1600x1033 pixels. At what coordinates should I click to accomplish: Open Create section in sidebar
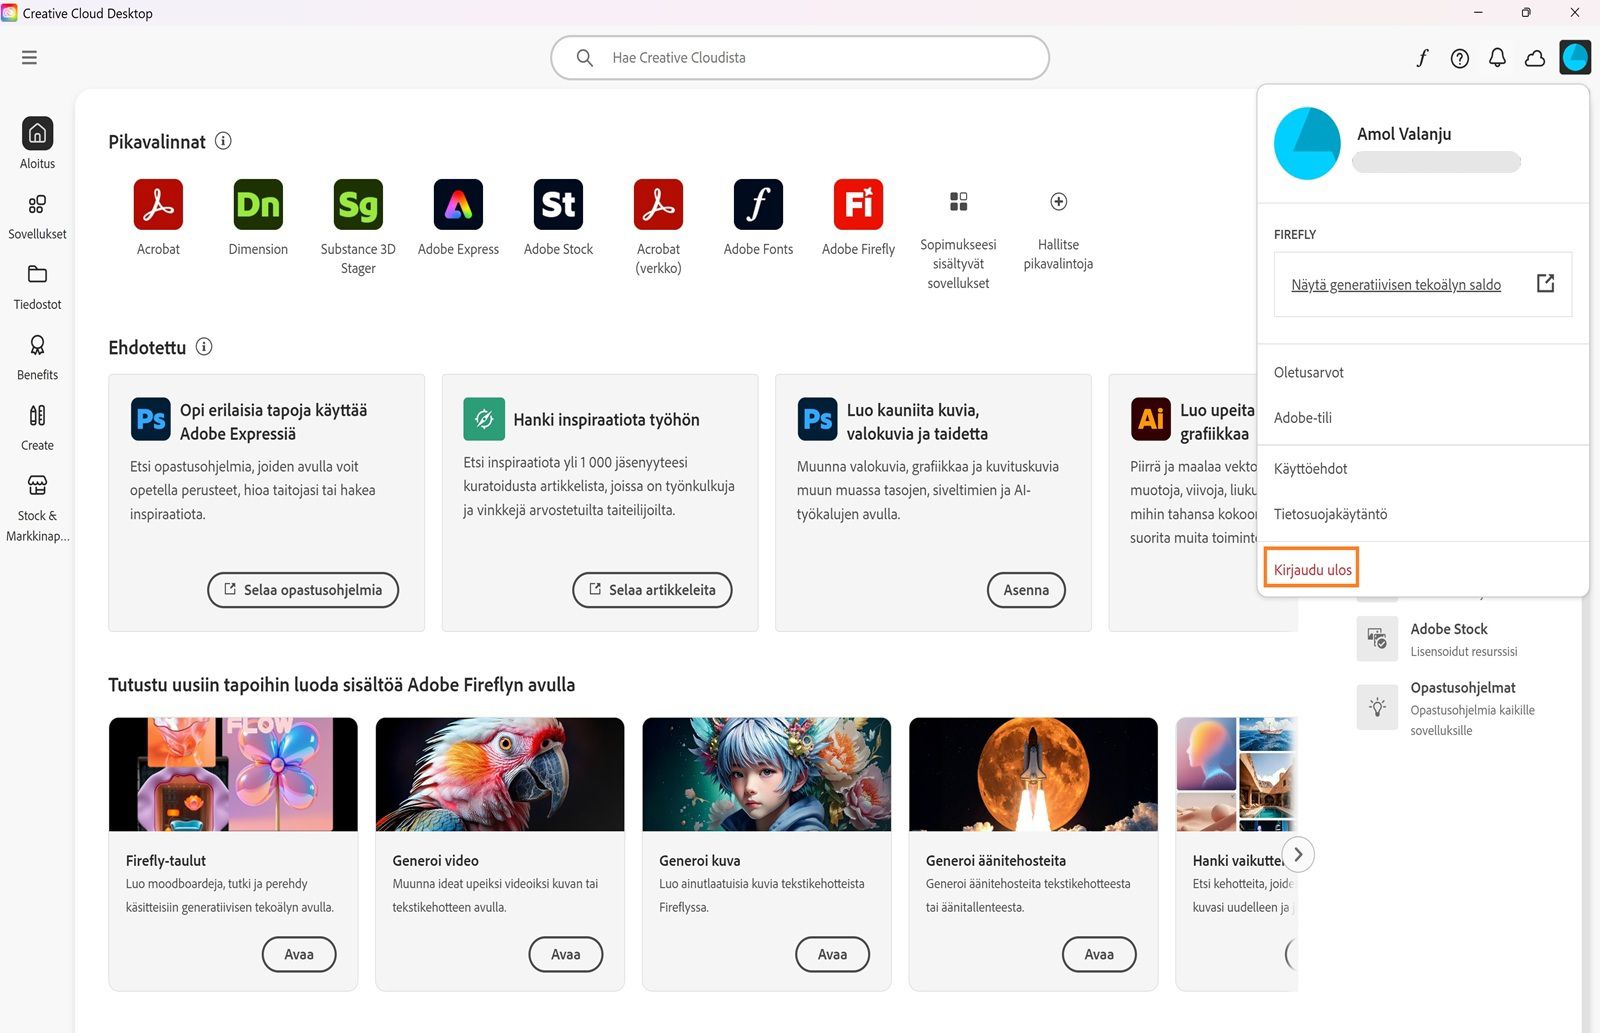[x=37, y=428]
